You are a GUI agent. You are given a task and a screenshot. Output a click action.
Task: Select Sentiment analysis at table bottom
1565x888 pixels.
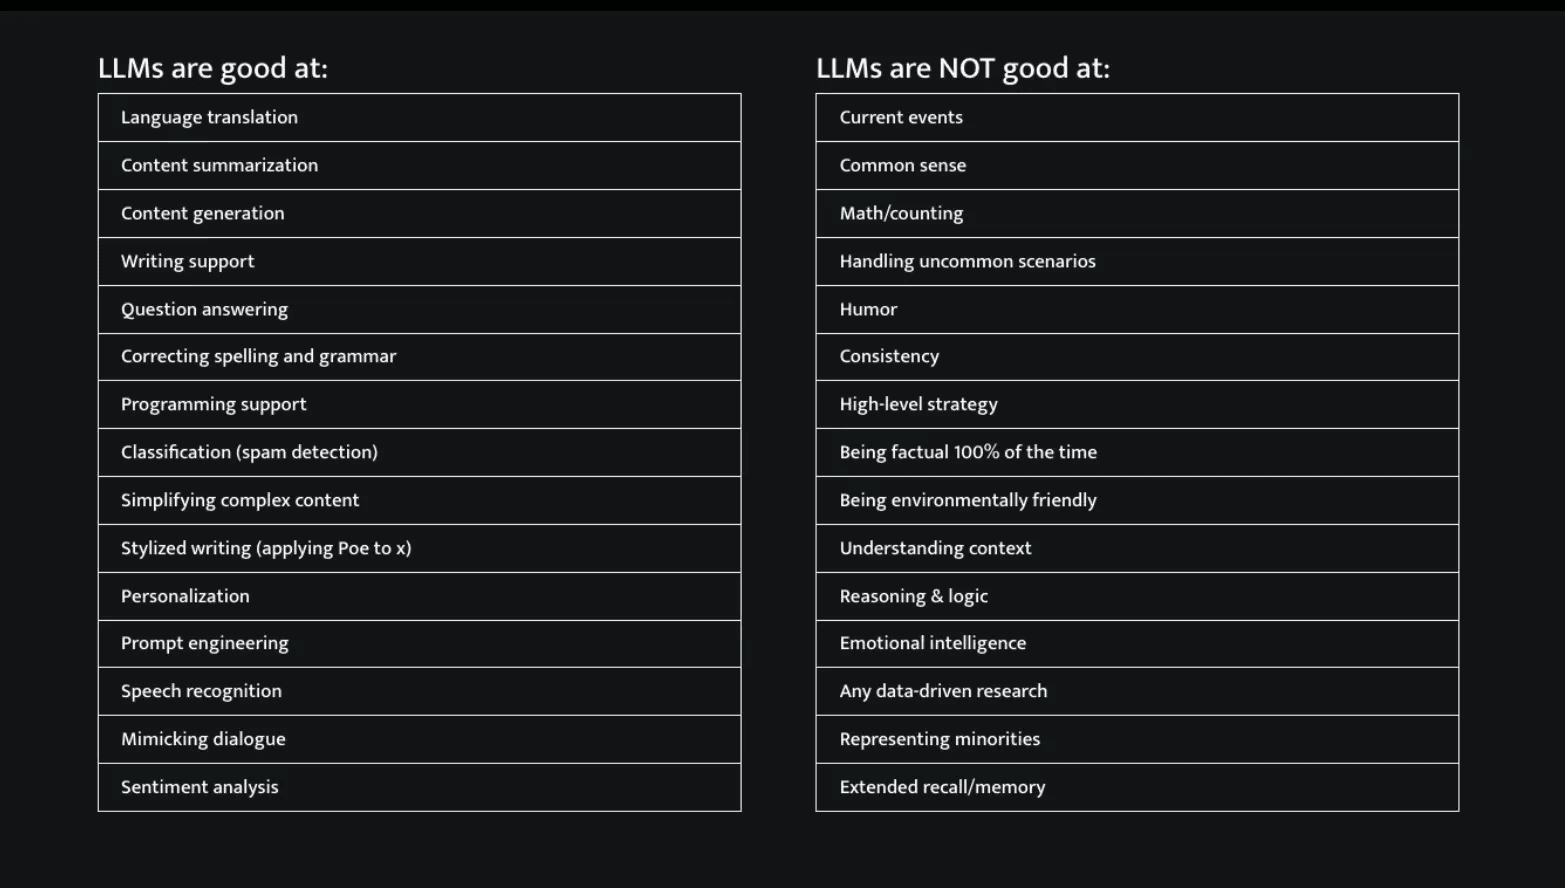click(200, 787)
